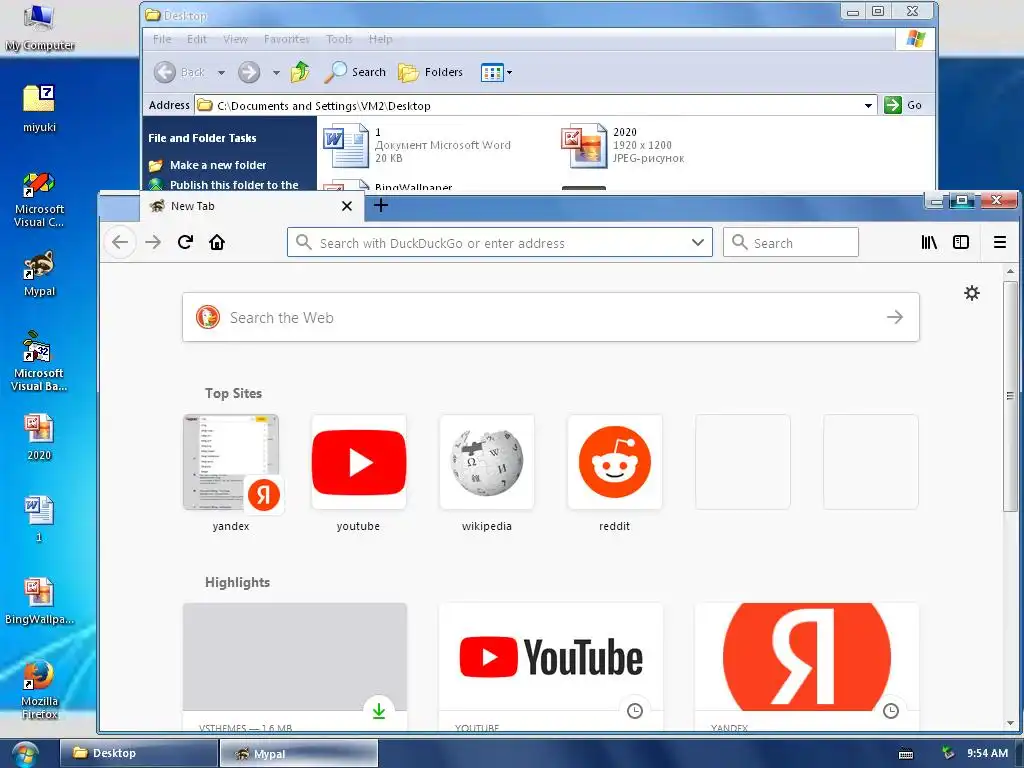This screenshot has width=1024, height=768.
Task: Open the Mypal home page button
Action: (x=217, y=242)
